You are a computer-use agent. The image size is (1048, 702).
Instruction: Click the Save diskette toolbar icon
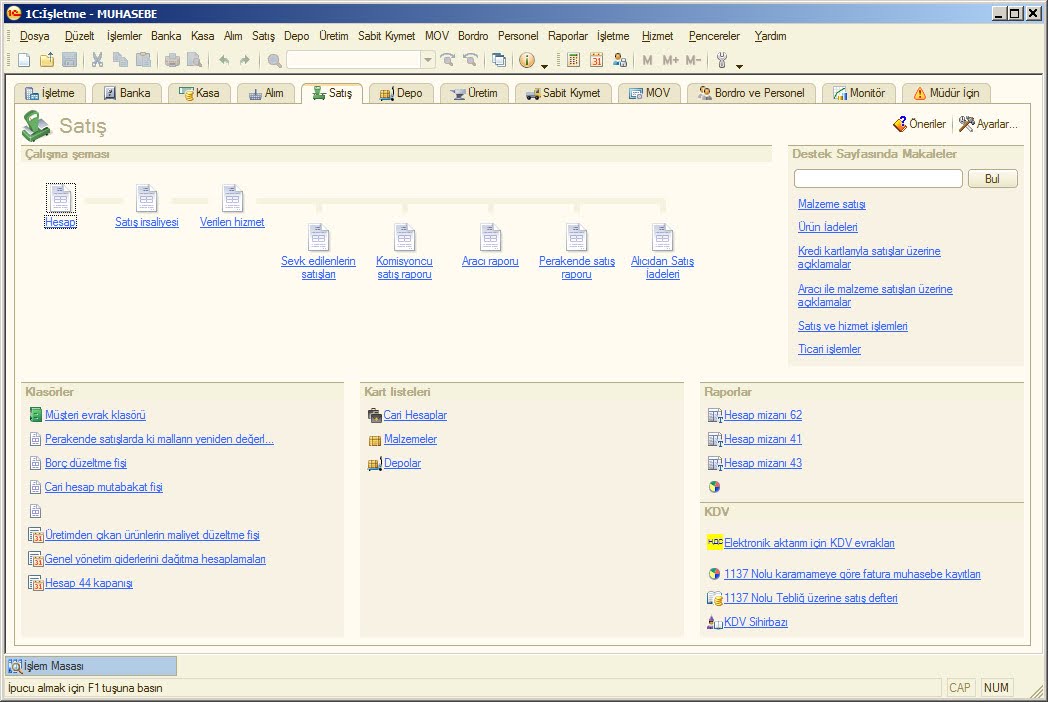[69, 60]
